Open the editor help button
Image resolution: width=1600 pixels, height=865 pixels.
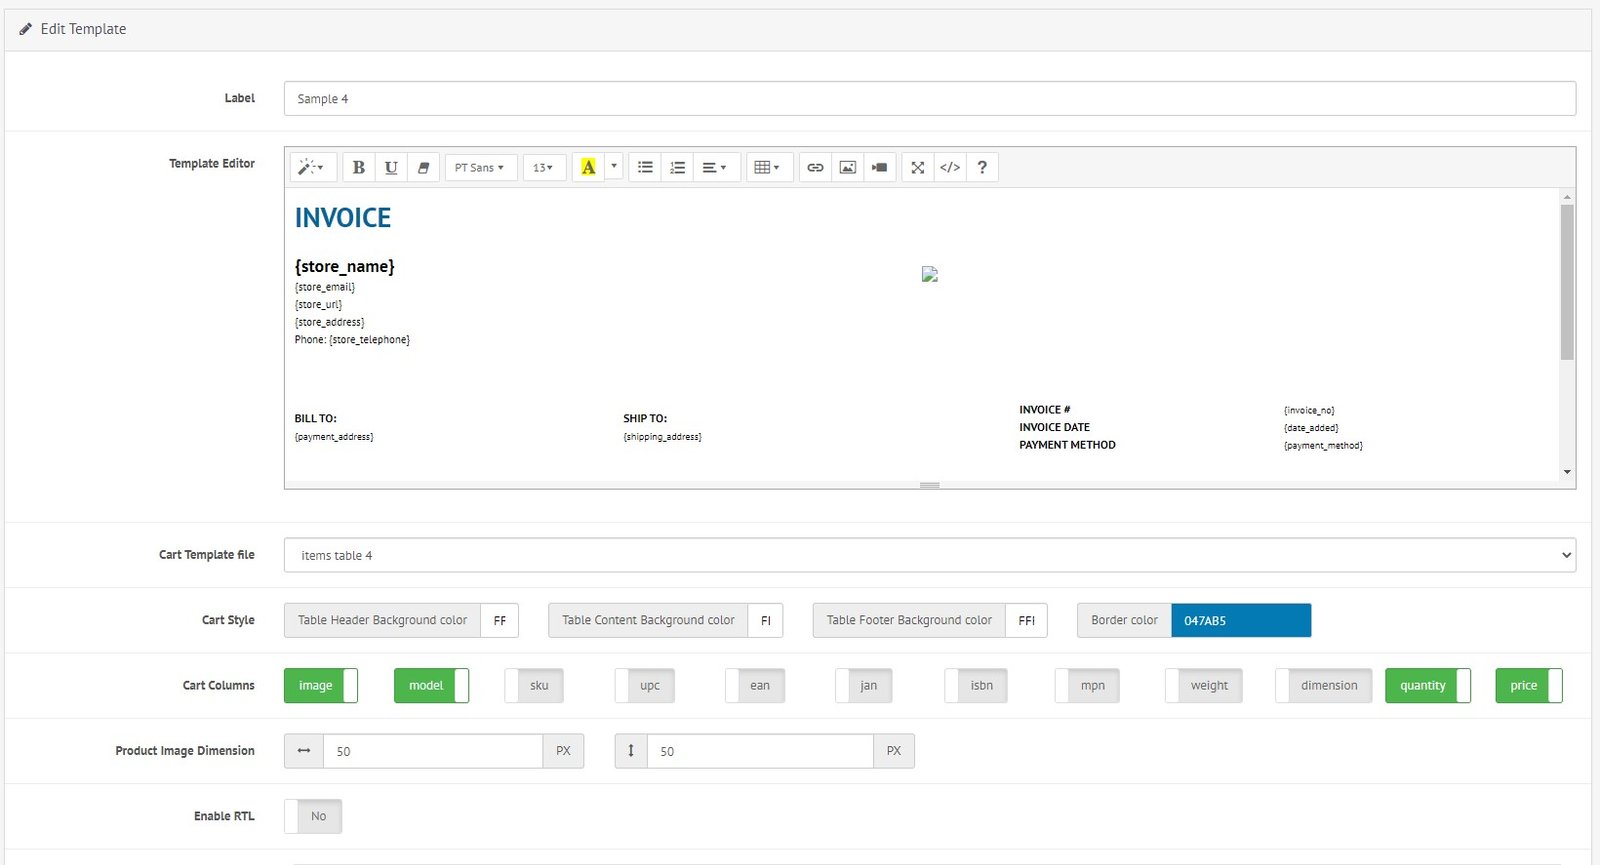[x=982, y=167]
